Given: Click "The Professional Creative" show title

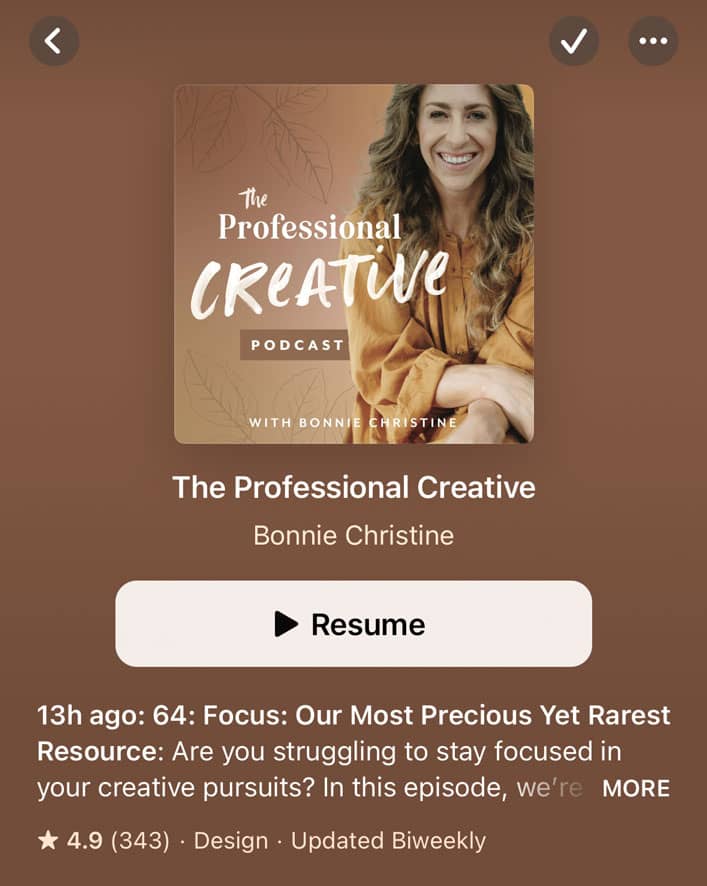Looking at the screenshot, I should 354,487.
